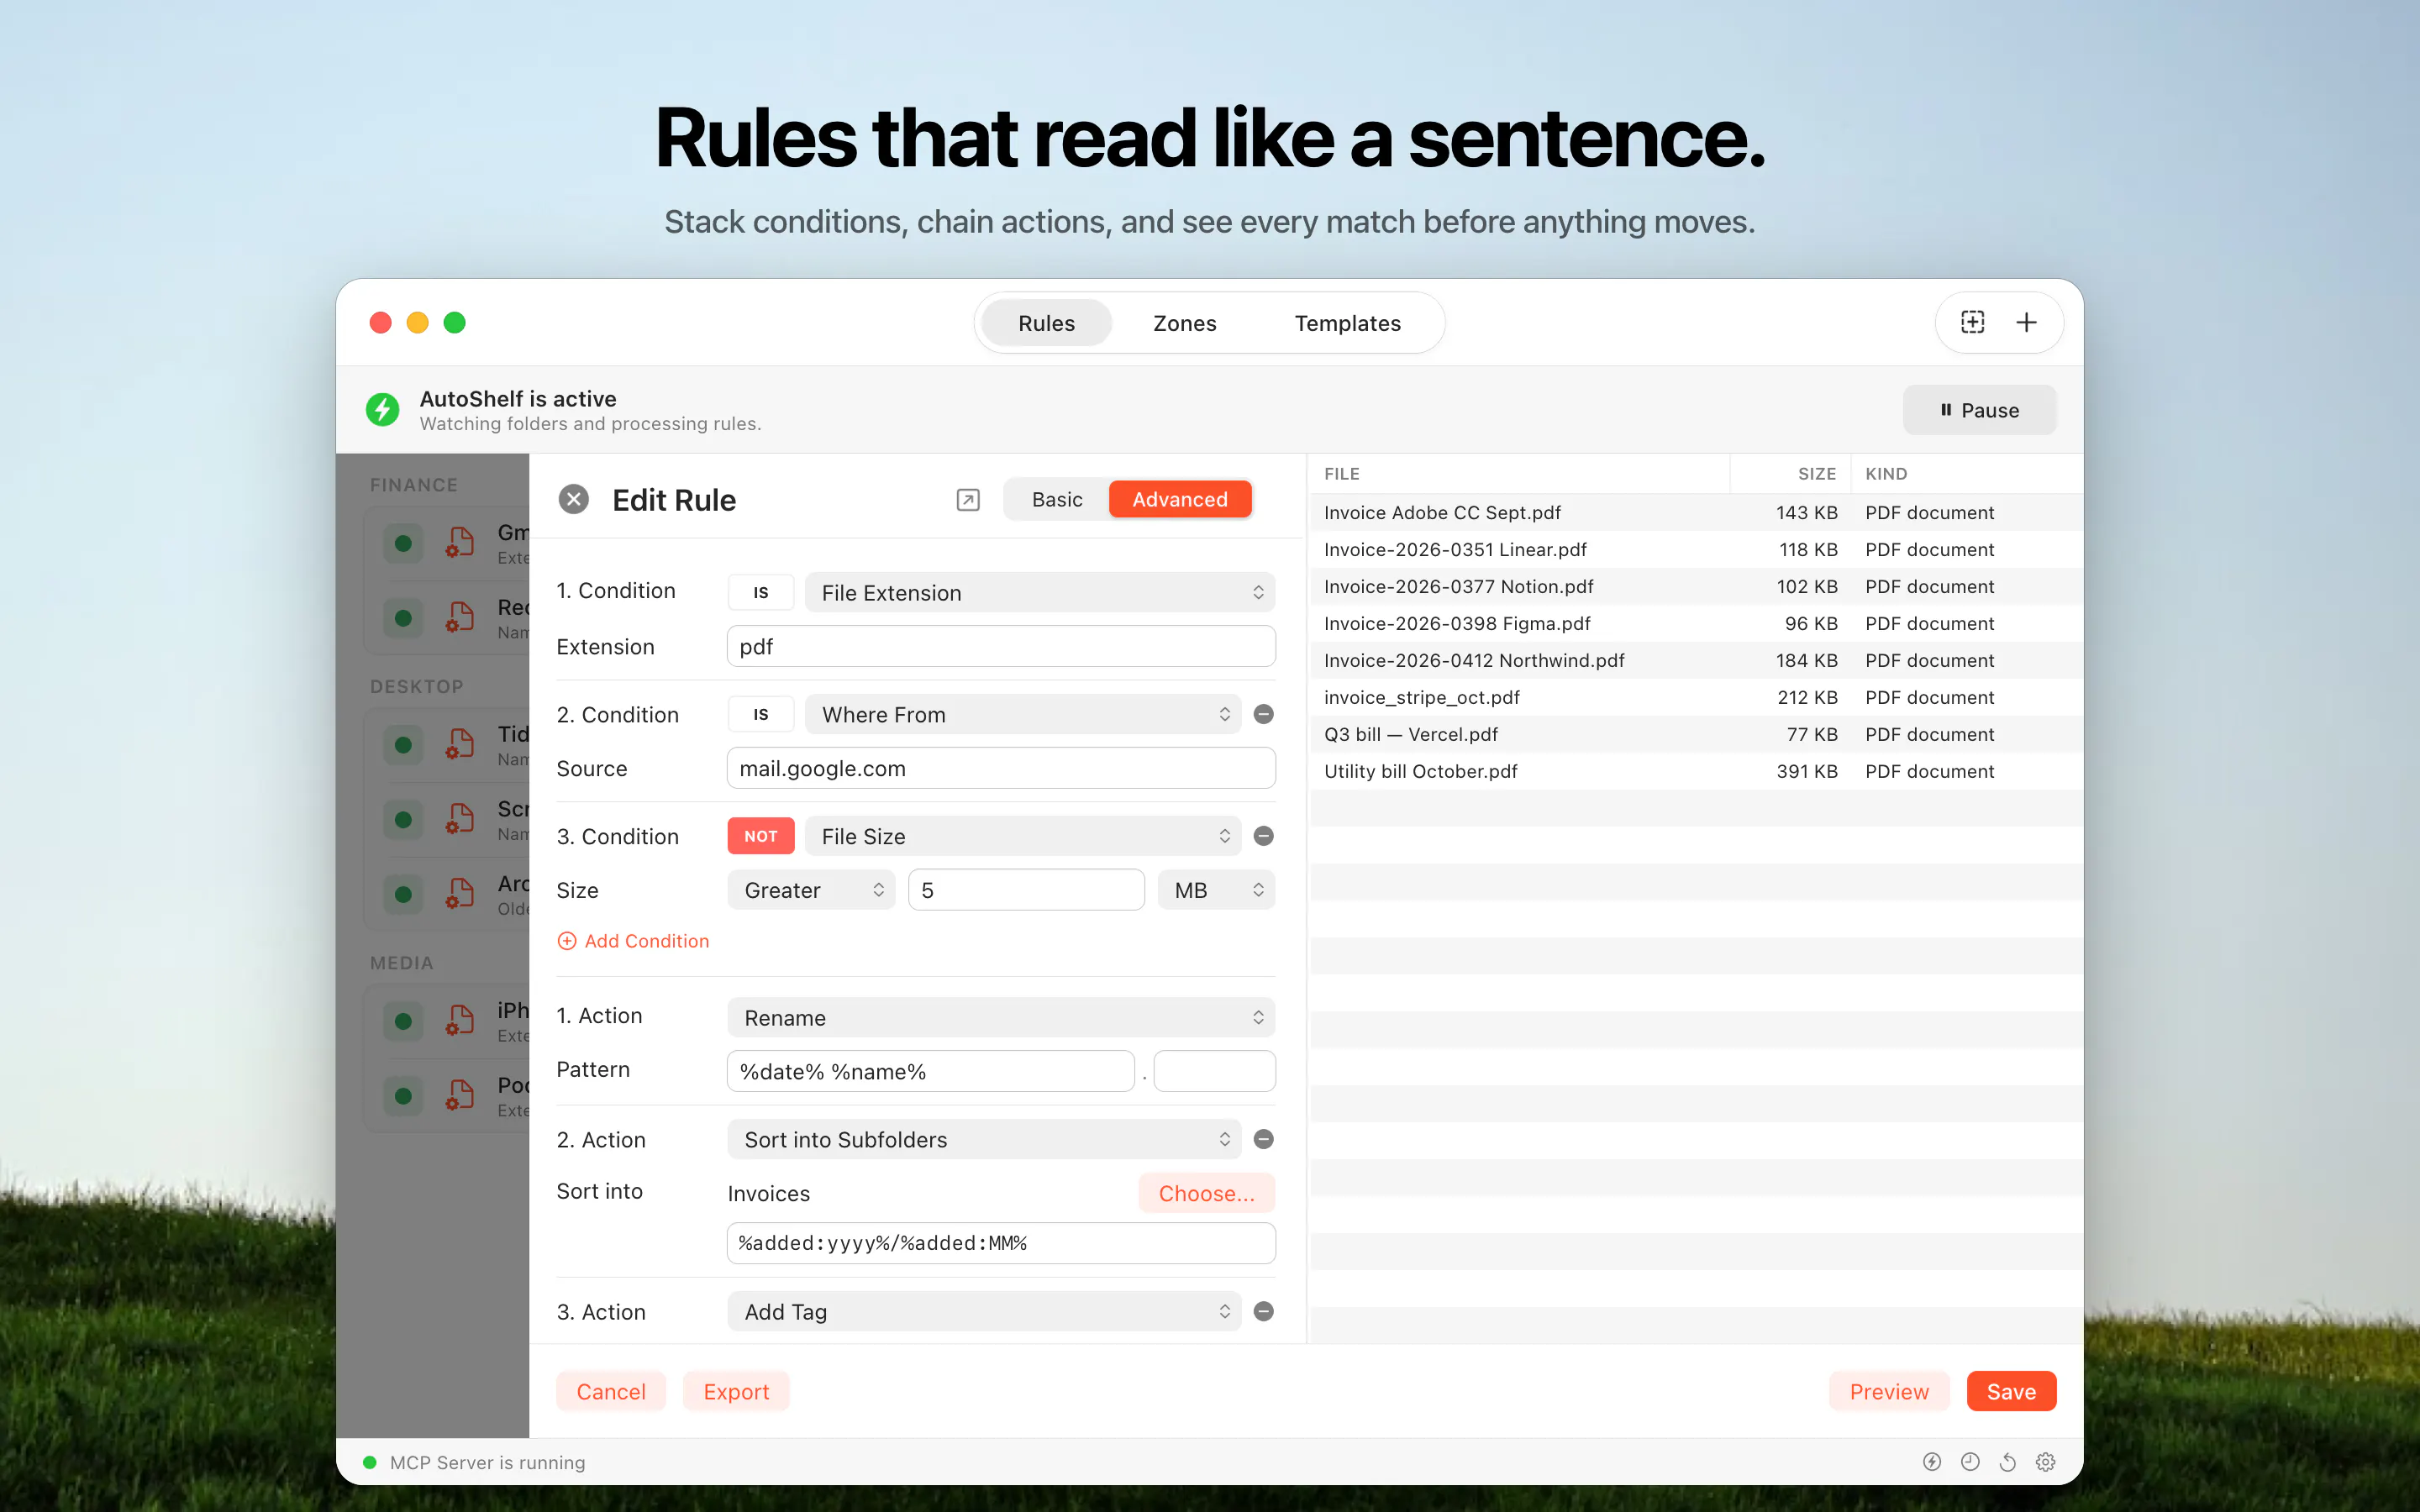The height and width of the screenshot is (1512, 2420).
Task: Click the plus icon to add a new rule
Action: [2026, 322]
